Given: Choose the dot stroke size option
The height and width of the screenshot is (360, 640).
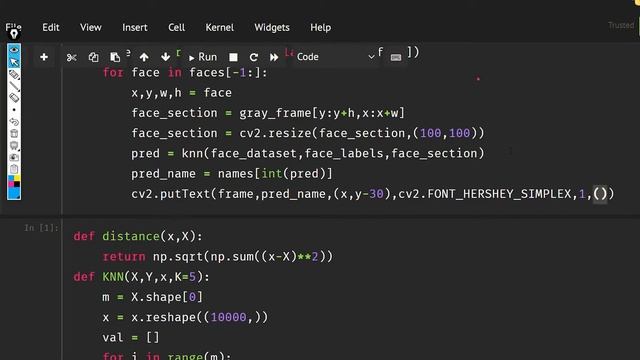Looking at the screenshot, I should 14,110.
